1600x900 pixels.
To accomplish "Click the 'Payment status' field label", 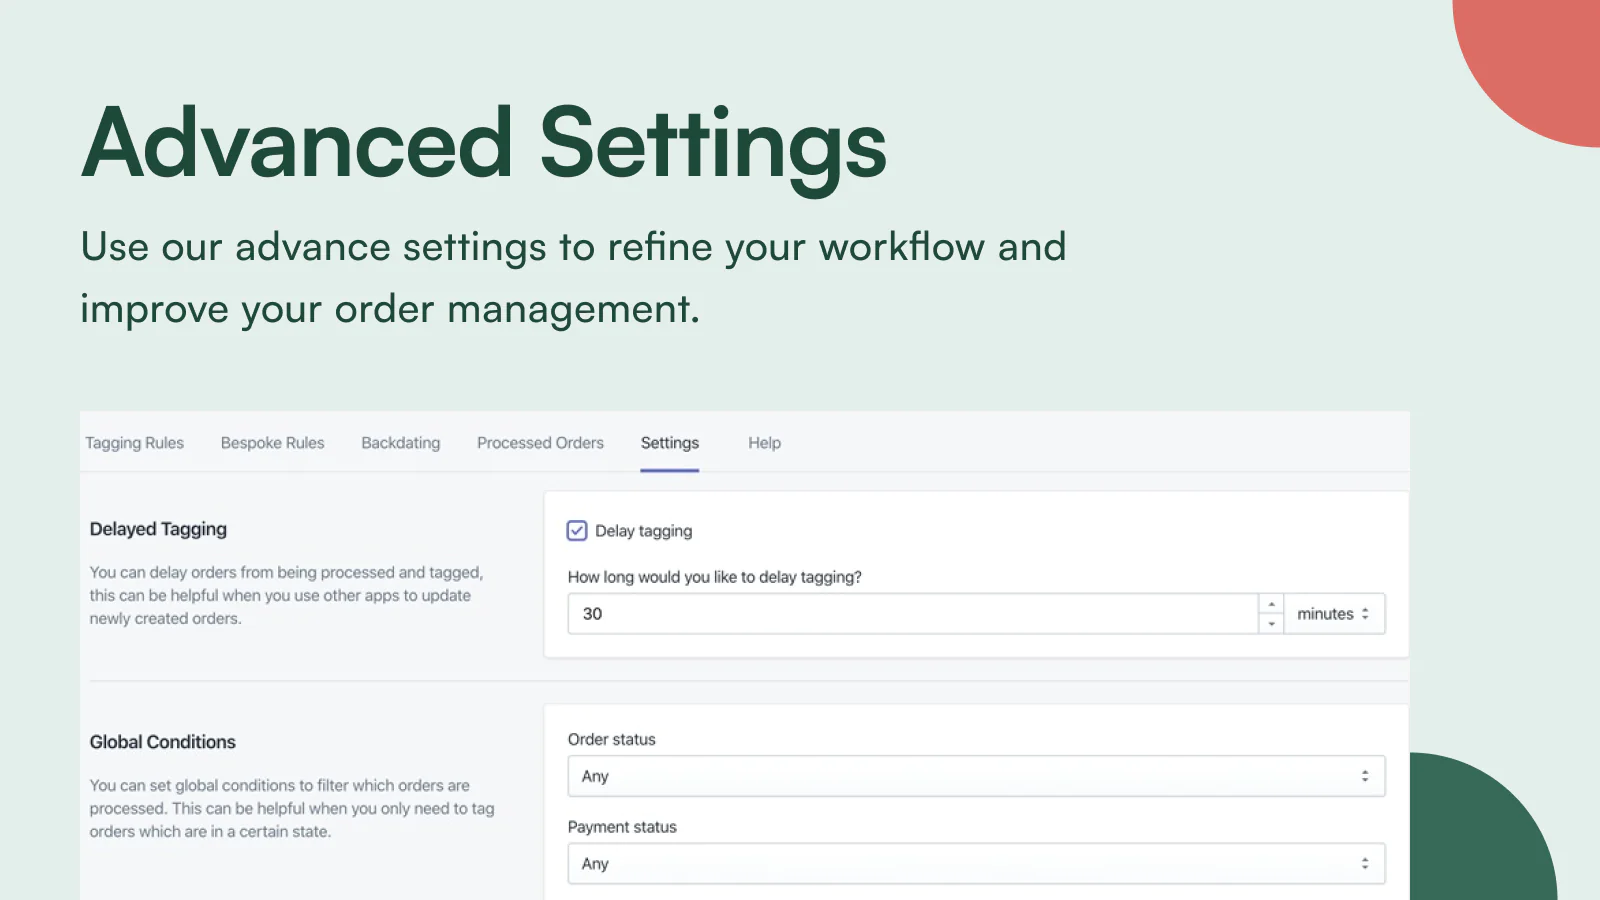I will [x=622, y=827].
